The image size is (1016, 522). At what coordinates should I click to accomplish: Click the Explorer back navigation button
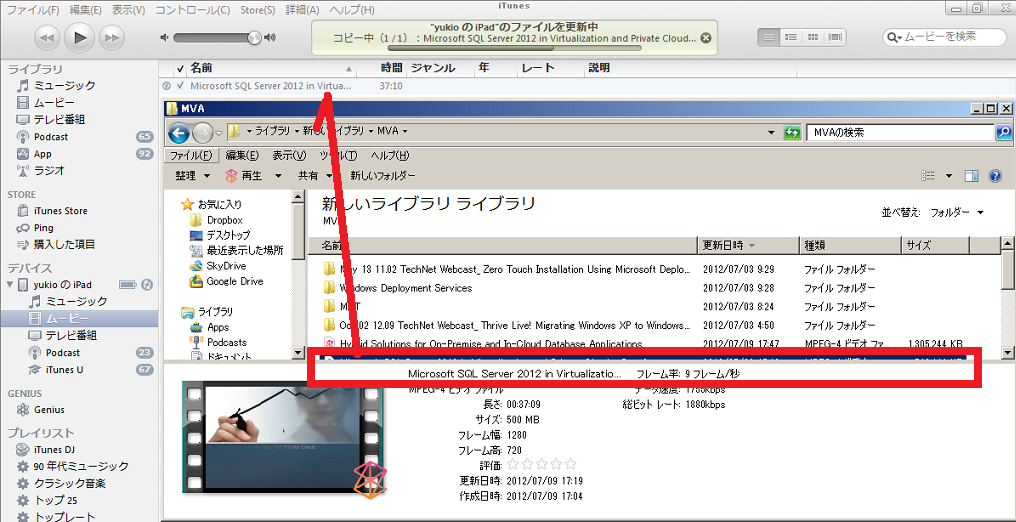(179, 132)
